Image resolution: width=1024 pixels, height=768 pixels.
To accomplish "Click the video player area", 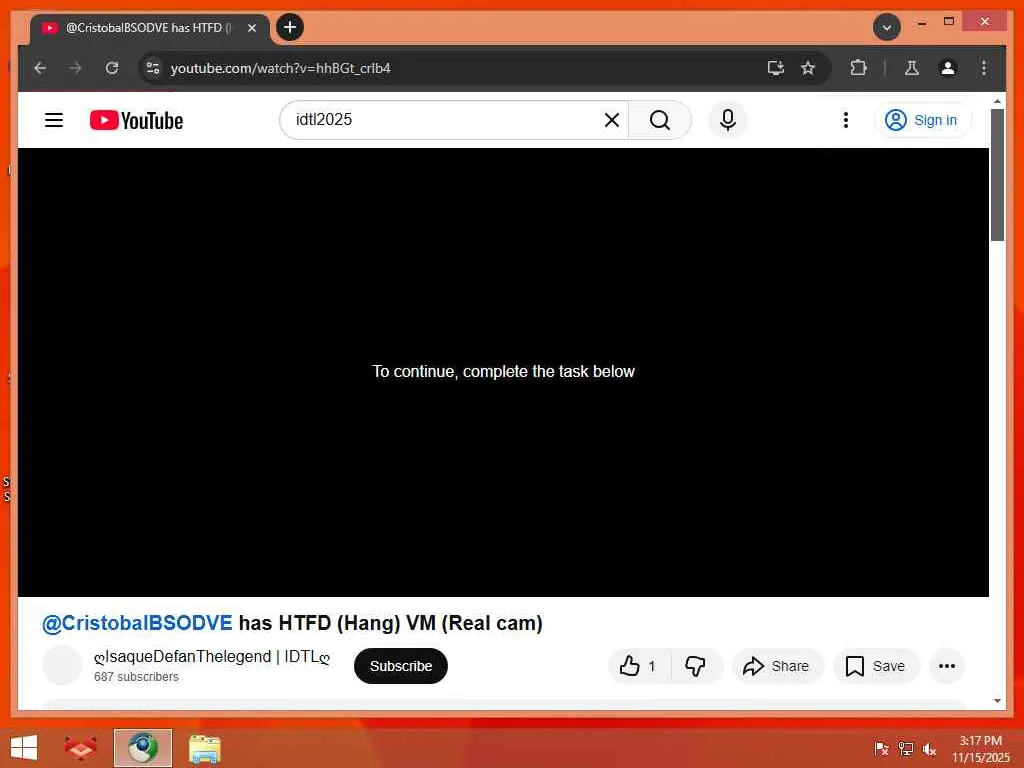I will (x=503, y=372).
